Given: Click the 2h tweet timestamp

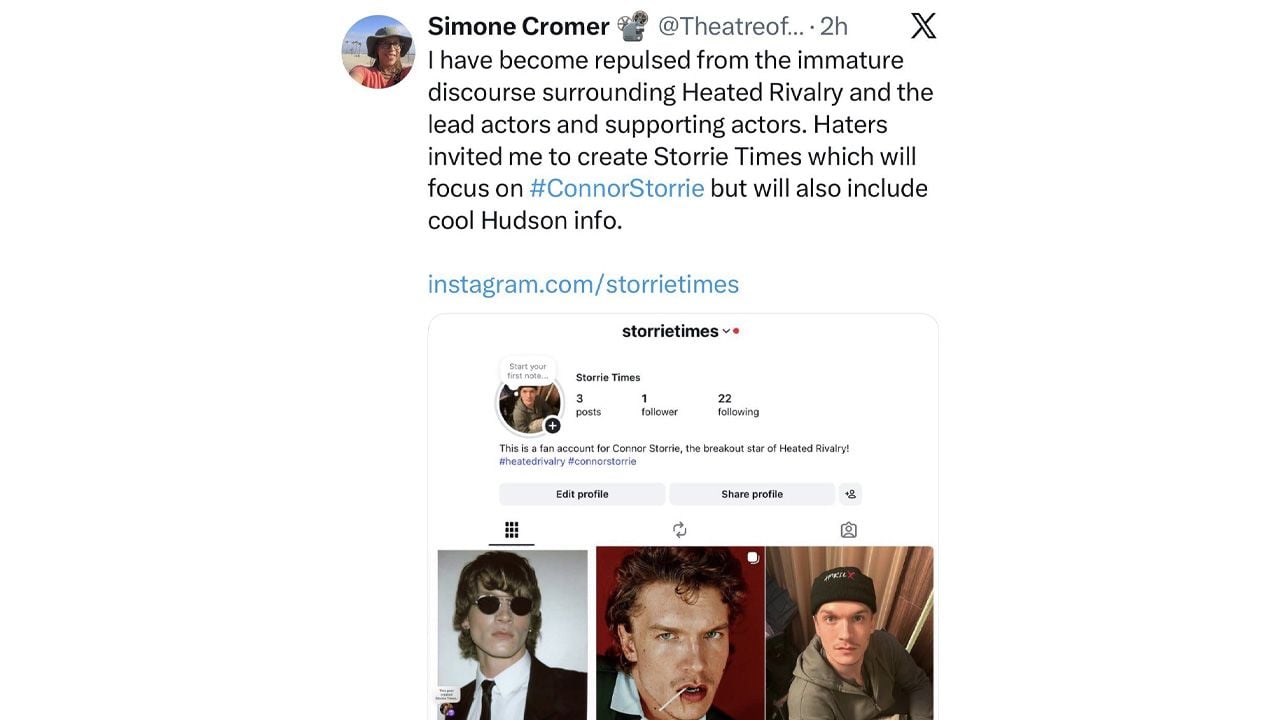Looking at the screenshot, I should (833, 26).
